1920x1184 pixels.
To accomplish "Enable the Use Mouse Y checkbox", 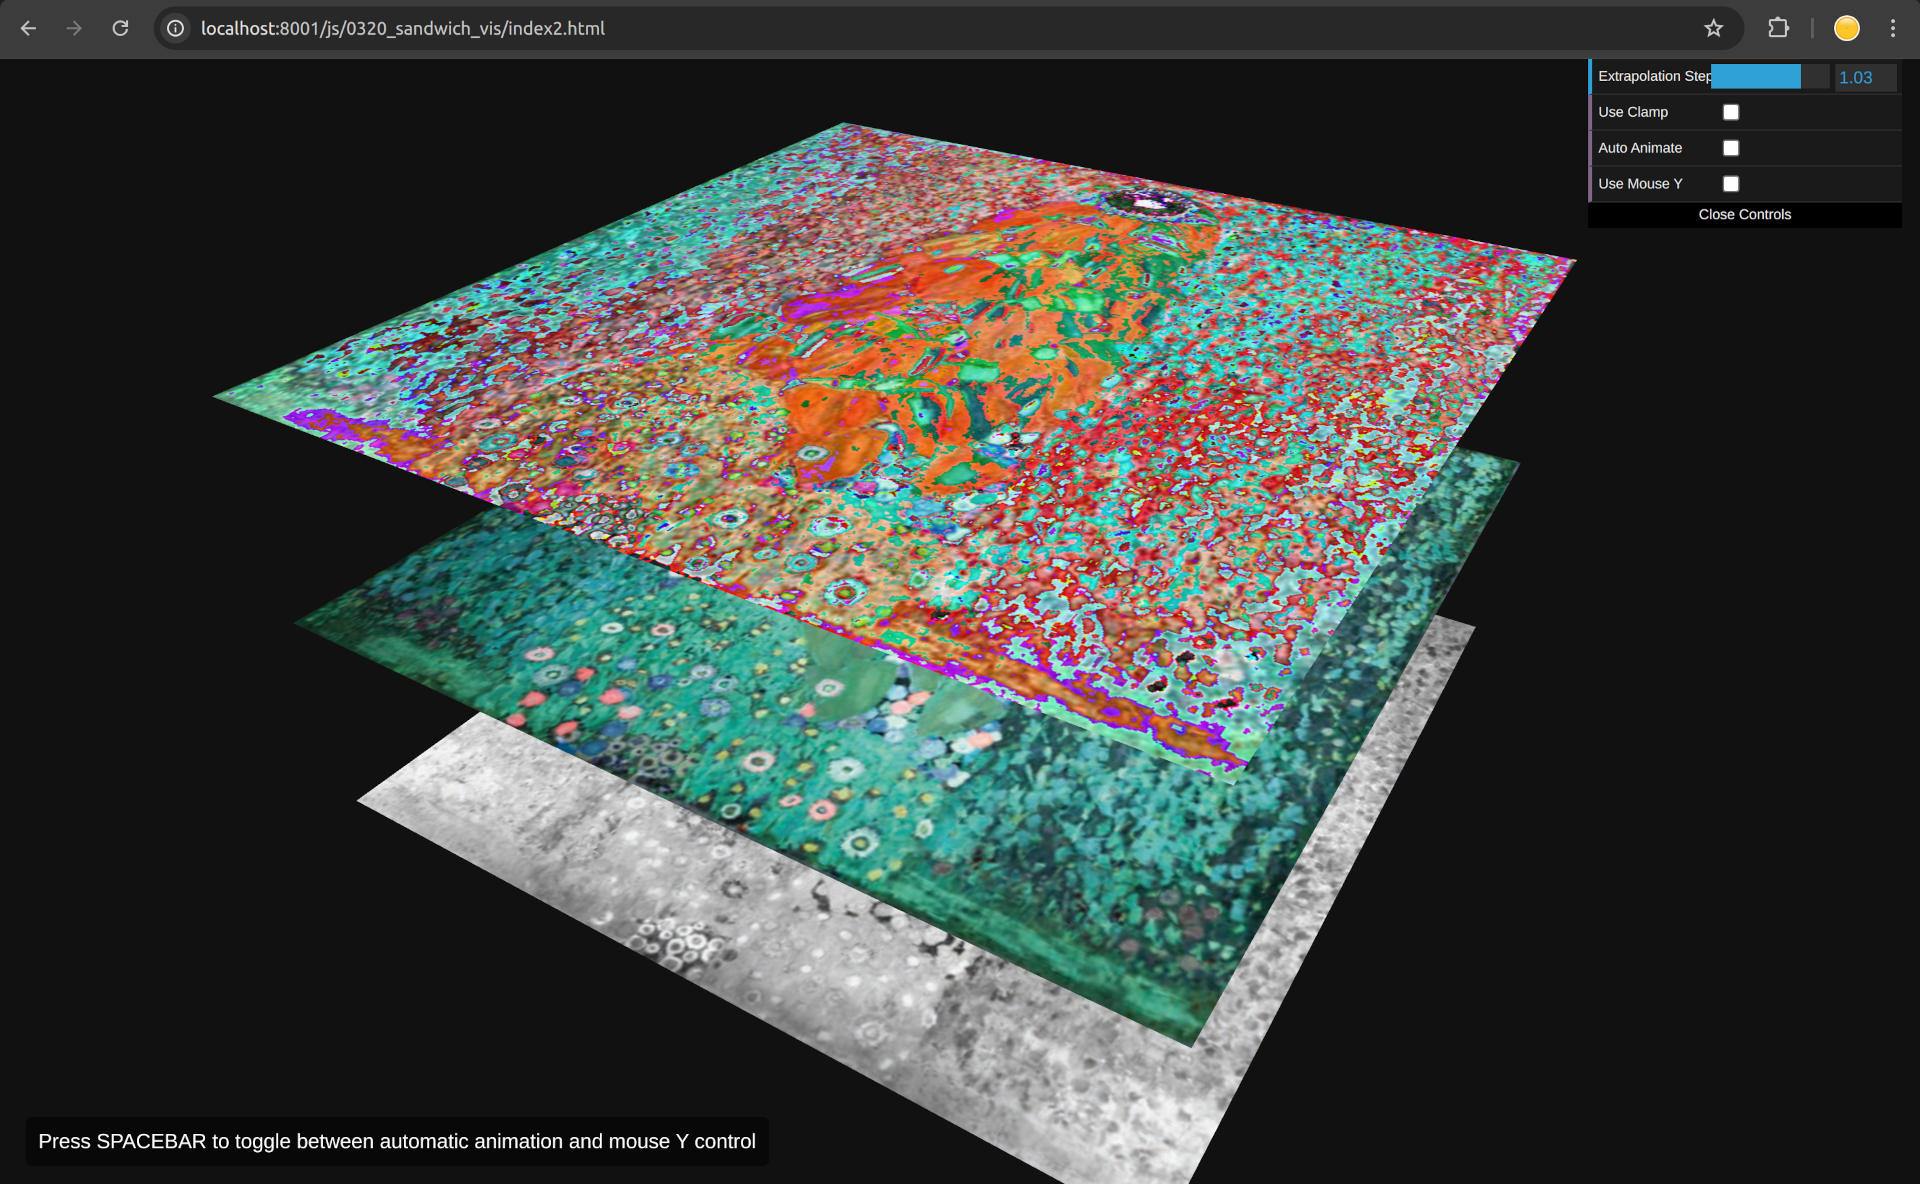I will click(1731, 184).
